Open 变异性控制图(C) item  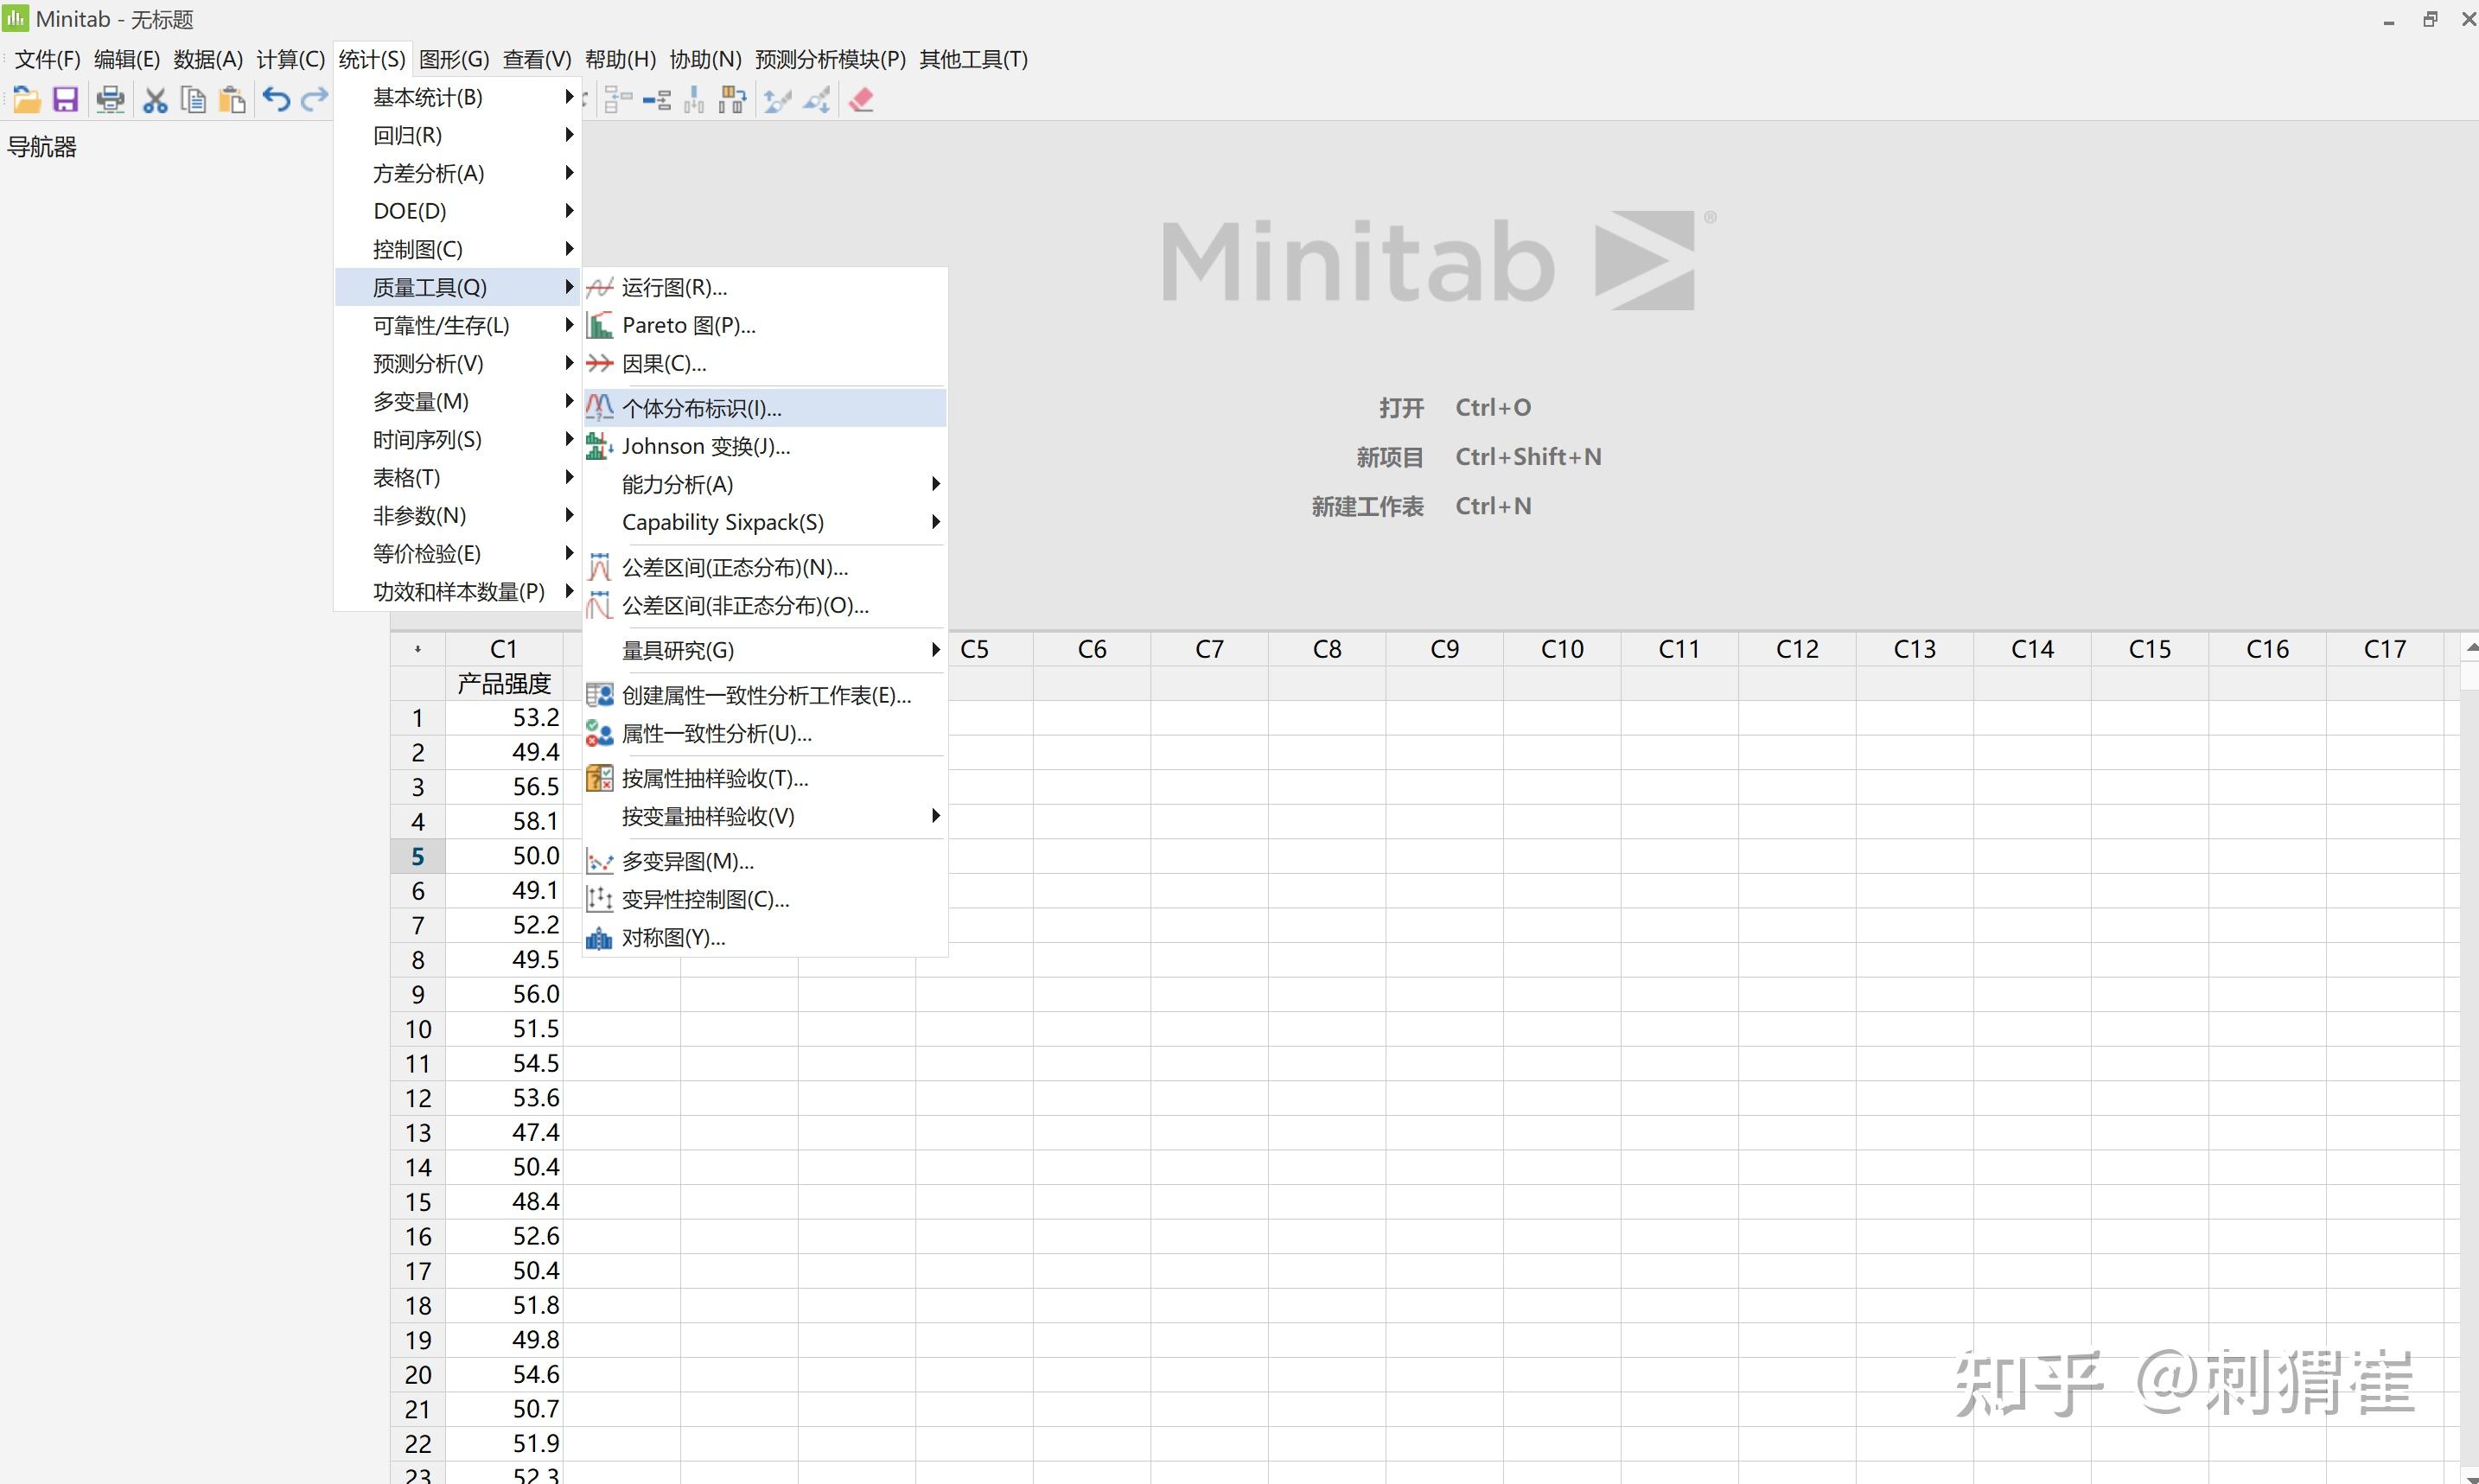click(765, 900)
